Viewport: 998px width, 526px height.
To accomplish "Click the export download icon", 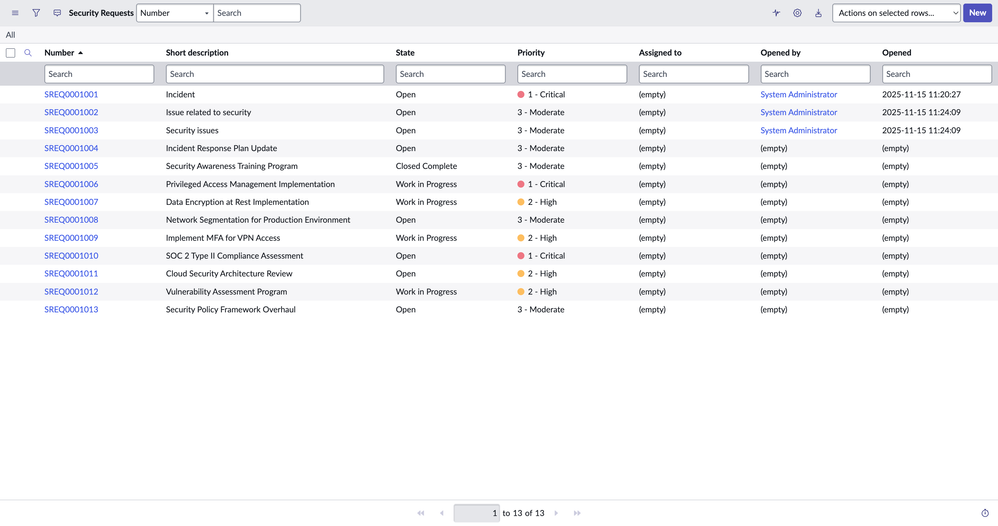I will [818, 13].
